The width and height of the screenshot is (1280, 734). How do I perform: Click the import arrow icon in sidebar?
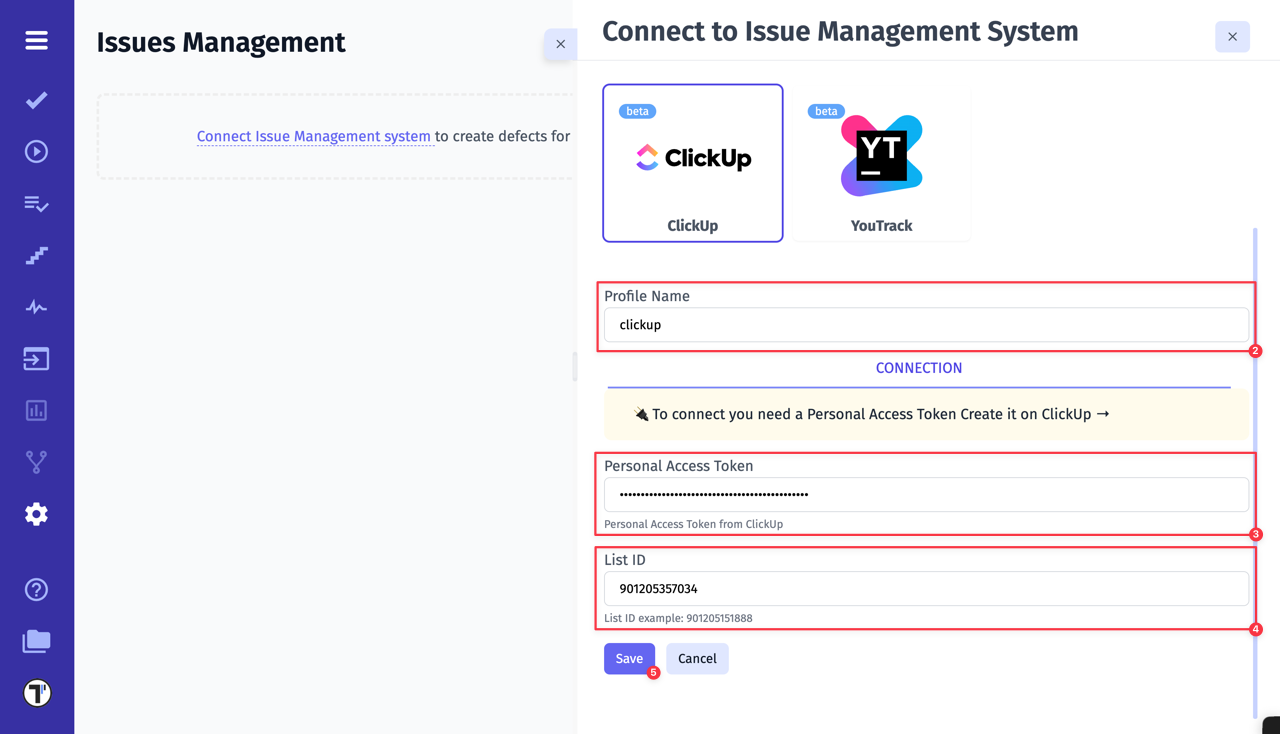[36, 358]
